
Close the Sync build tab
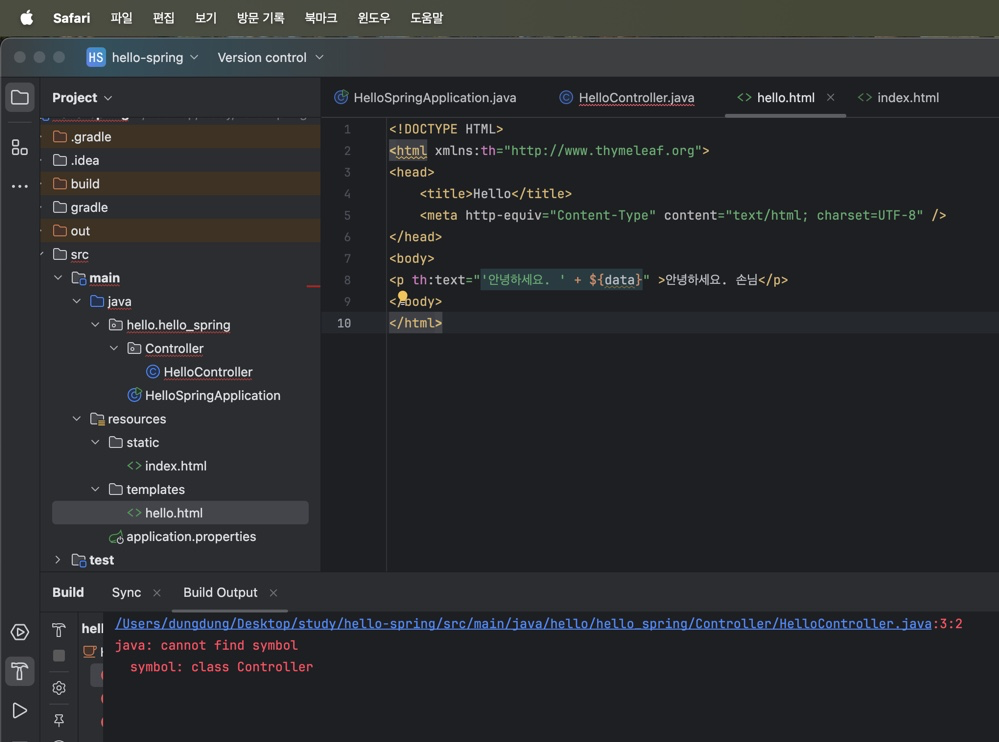[157, 592]
